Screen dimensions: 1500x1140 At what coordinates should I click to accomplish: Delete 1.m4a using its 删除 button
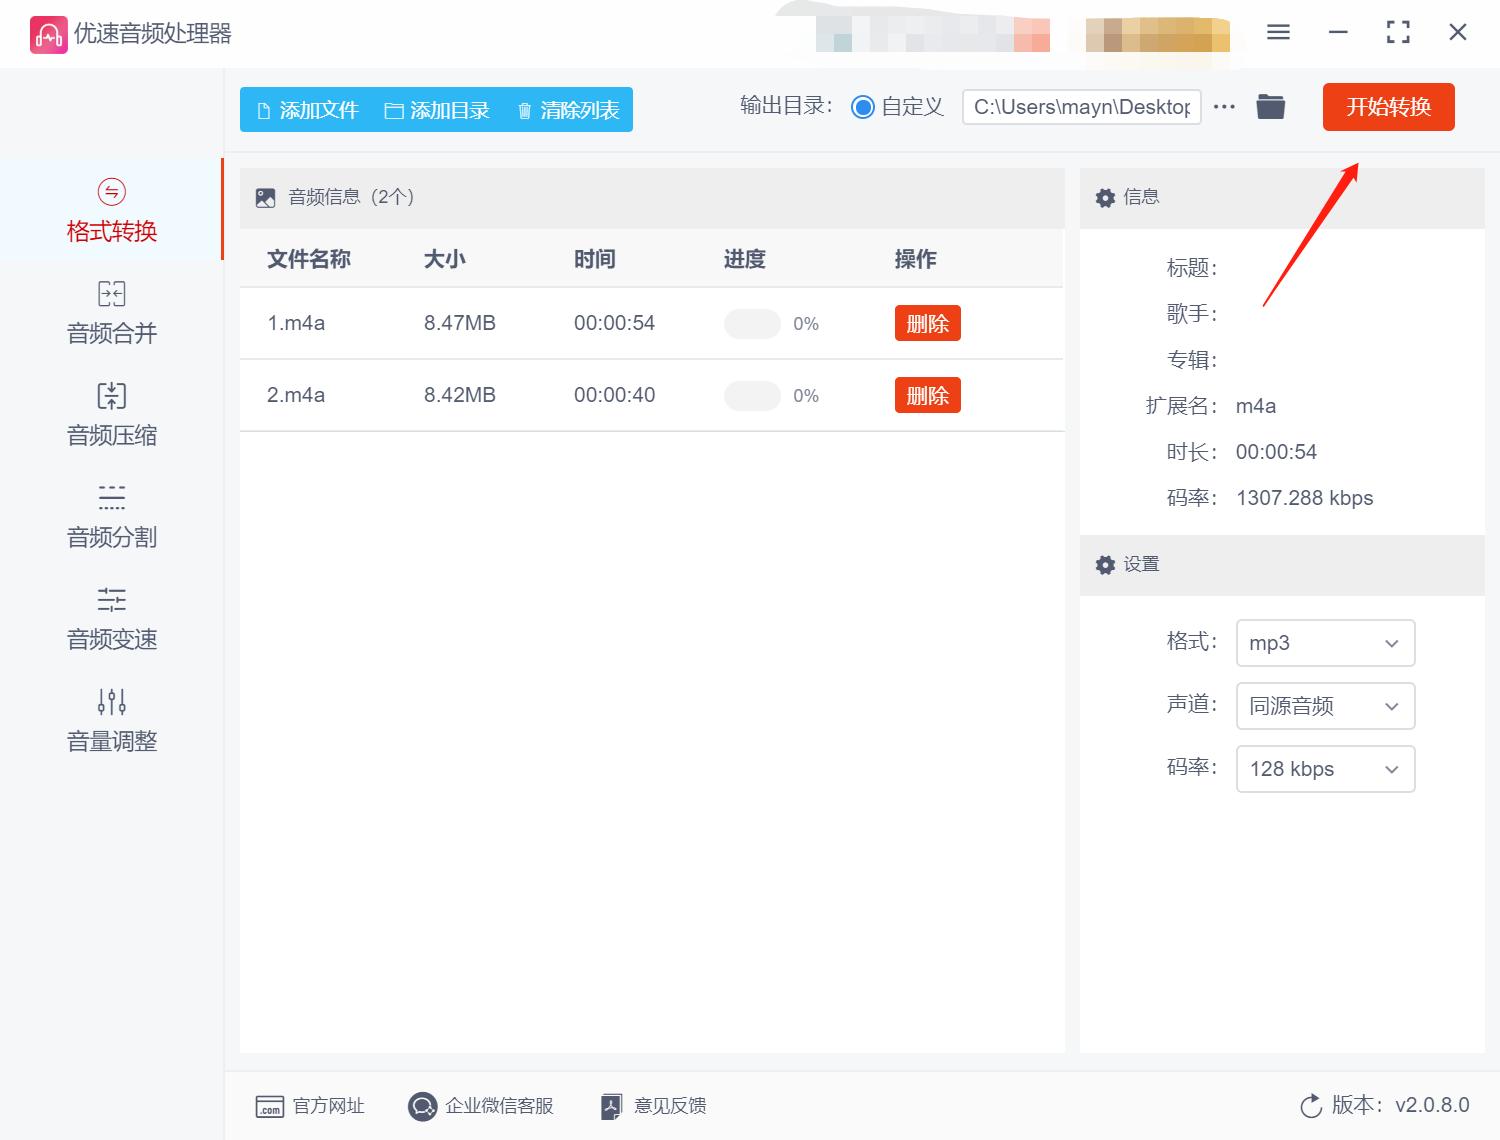coord(927,323)
